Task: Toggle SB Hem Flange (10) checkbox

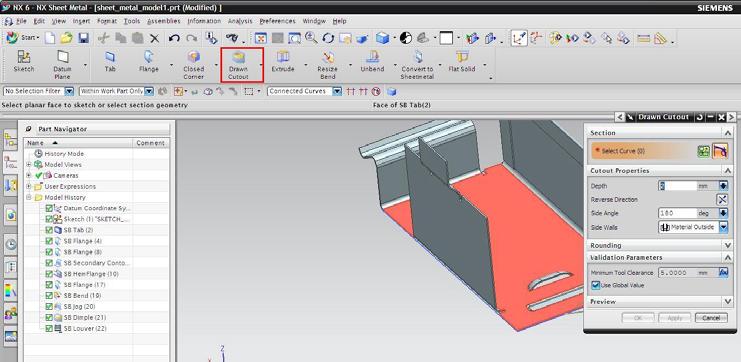Action: [x=49, y=274]
